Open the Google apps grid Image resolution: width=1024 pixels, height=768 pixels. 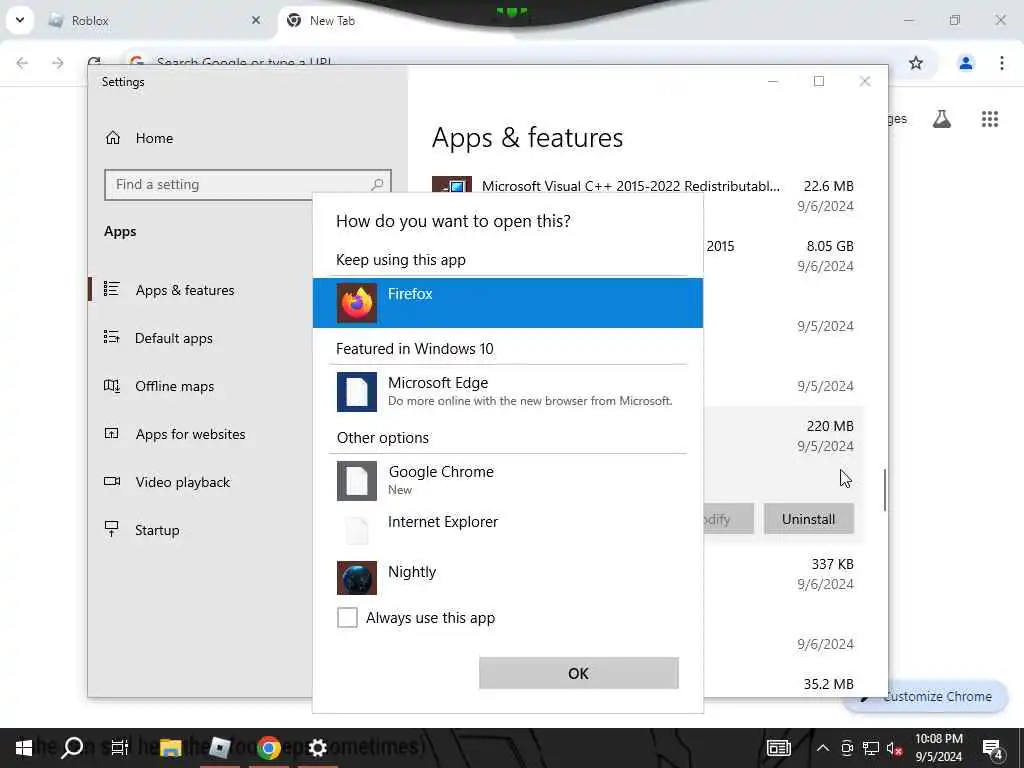989,119
